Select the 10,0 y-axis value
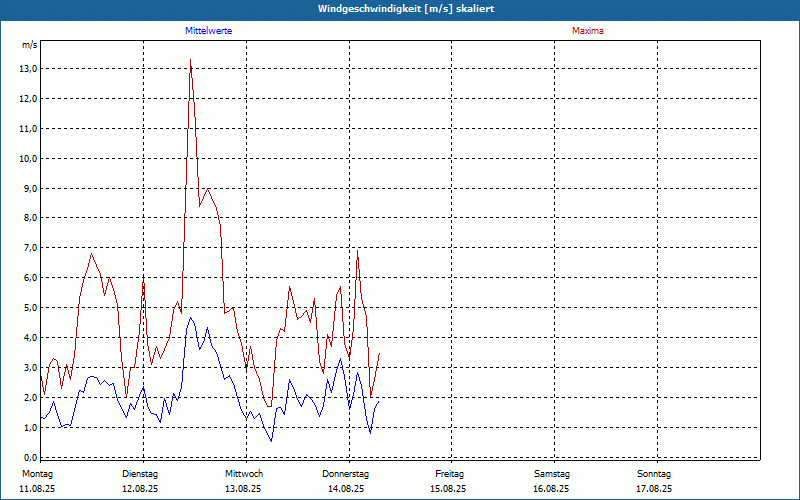 [x=29, y=159]
